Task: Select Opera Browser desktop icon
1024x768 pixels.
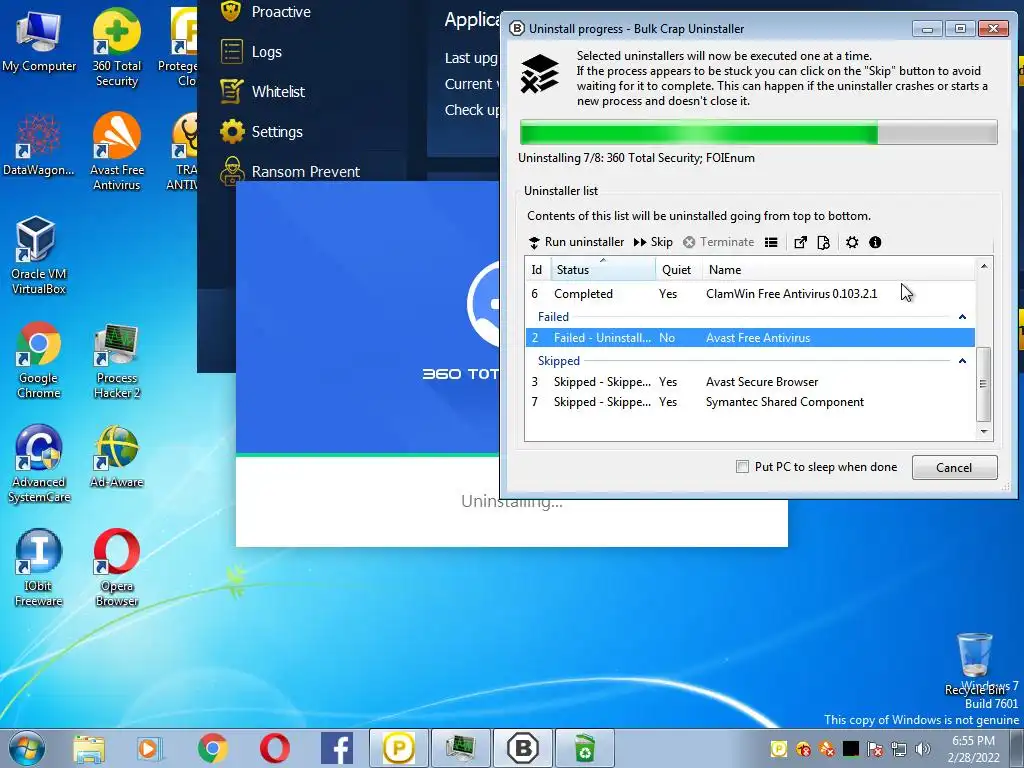Action: coord(116,567)
